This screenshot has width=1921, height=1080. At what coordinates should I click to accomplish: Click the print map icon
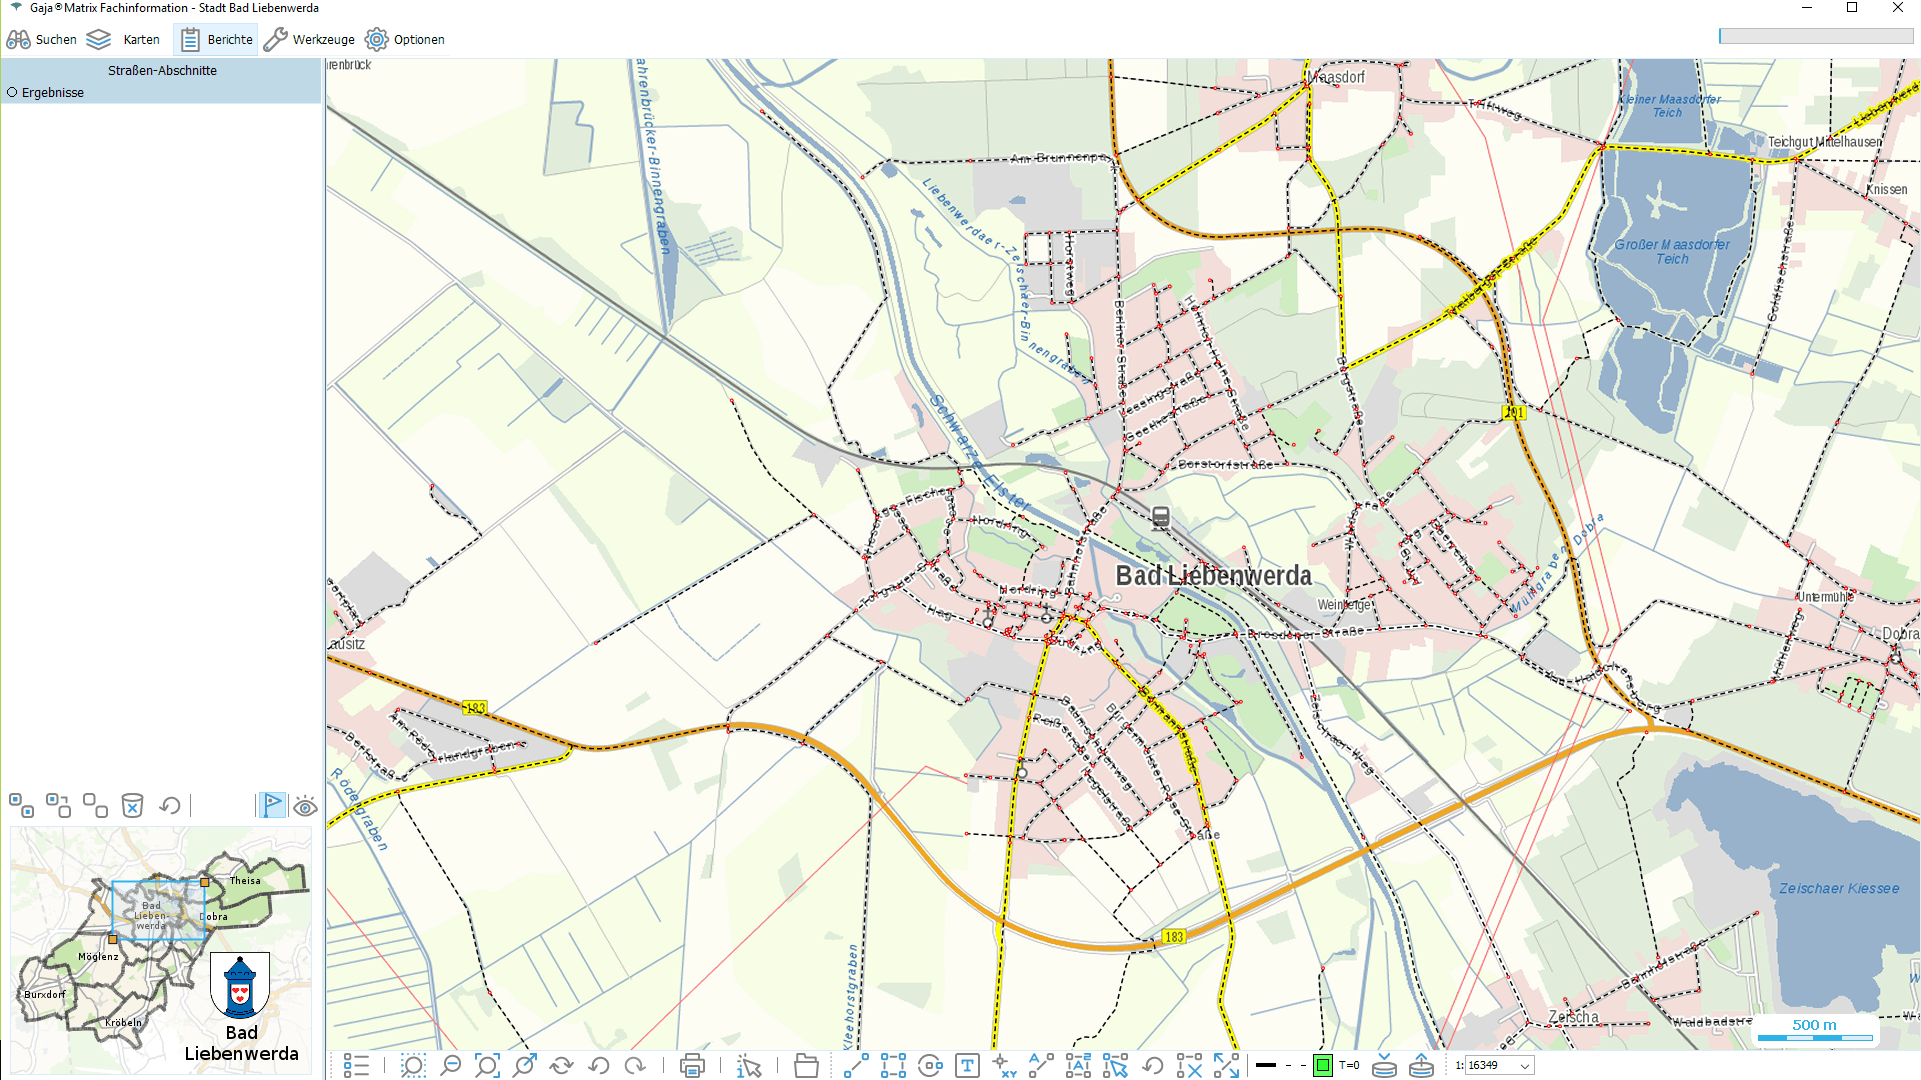click(691, 1066)
